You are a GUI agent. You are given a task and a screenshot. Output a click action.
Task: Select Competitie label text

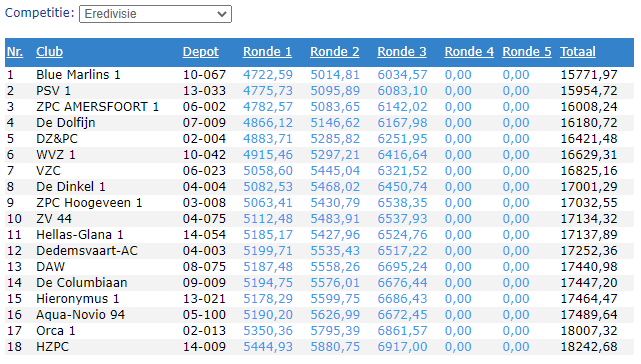point(40,13)
